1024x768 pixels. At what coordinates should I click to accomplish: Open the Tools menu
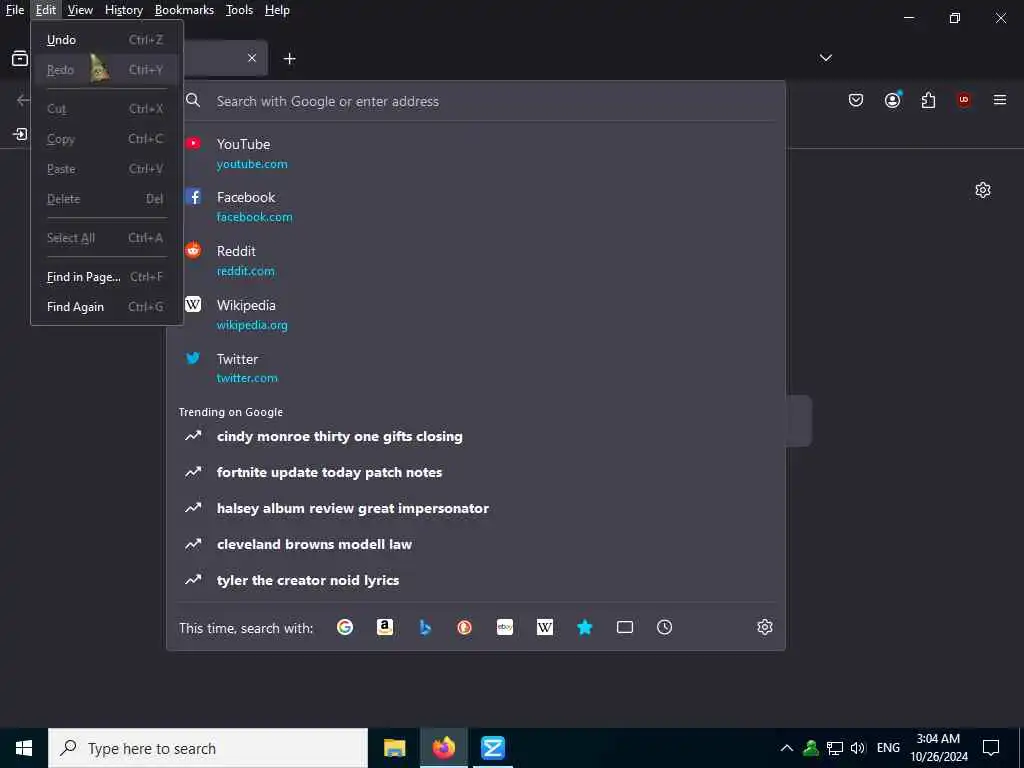(239, 10)
